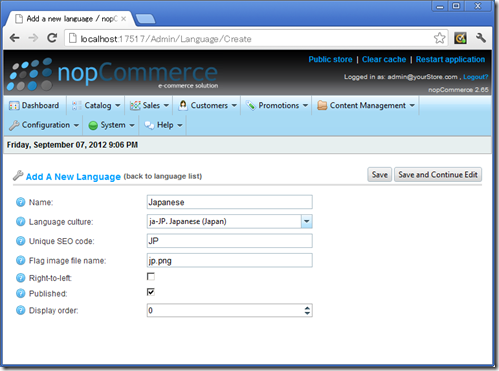This screenshot has width=499, height=371.
Task: Click the browser extension icon beside star
Action: point(460,38)
